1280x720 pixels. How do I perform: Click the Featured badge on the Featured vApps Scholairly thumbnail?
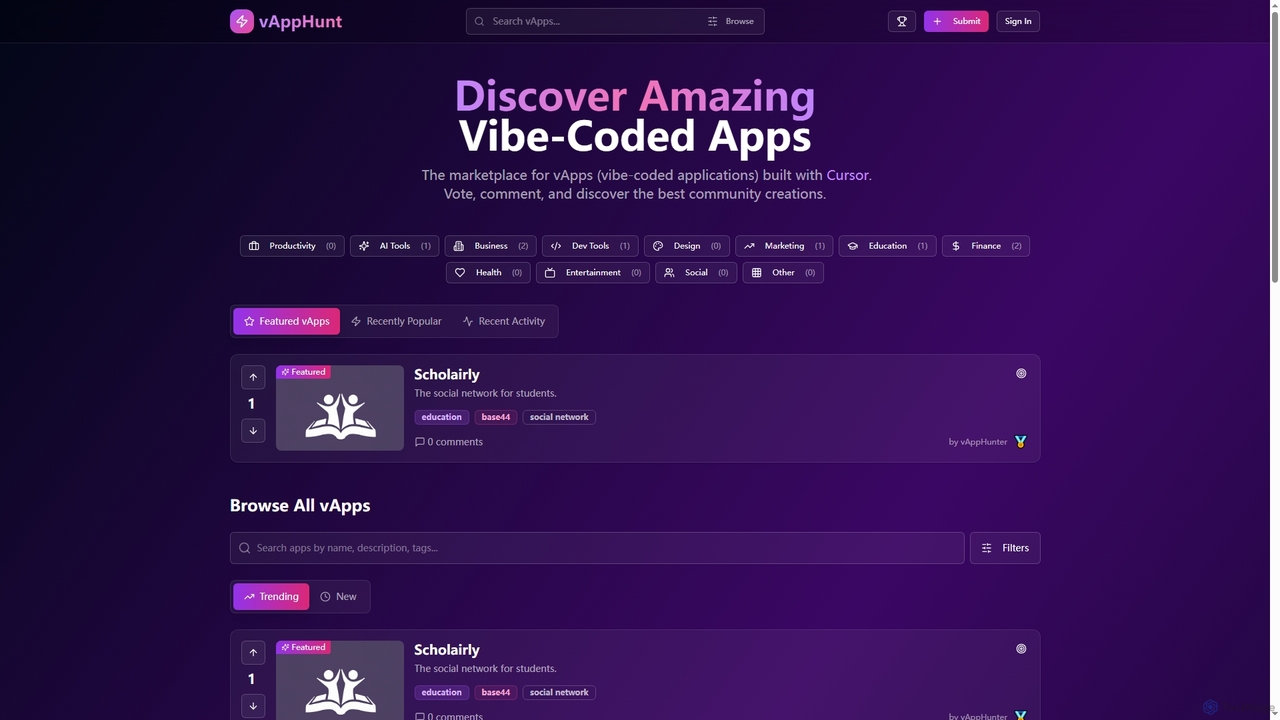pos(303,372)
